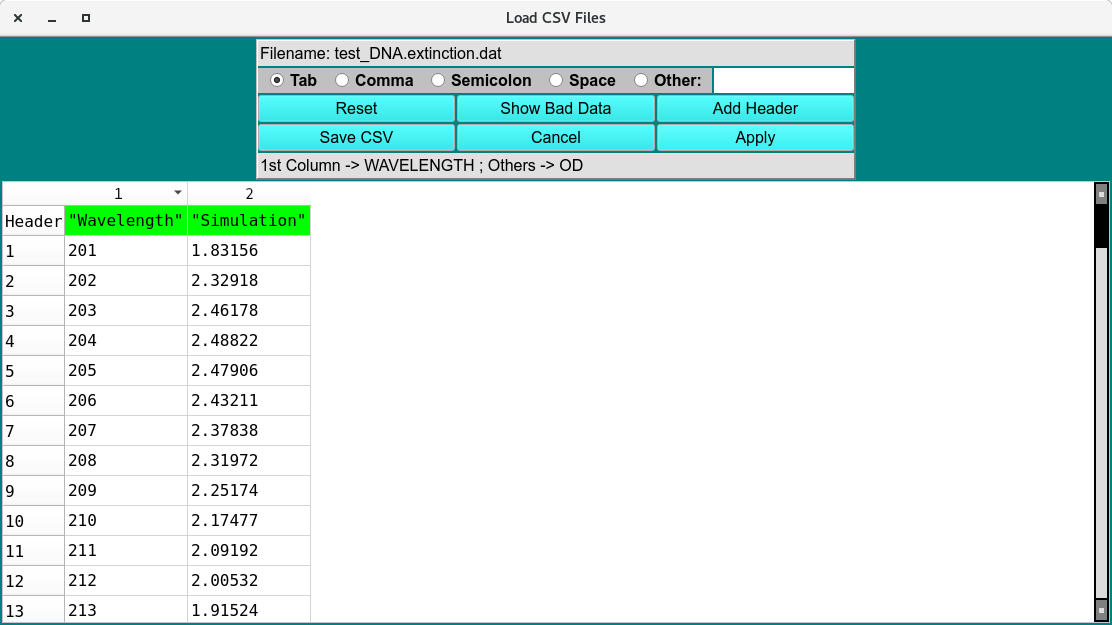Screen dimensions: 1112x625
Task: Pick the Space delimiter radio button
Action: click(556, 80)
